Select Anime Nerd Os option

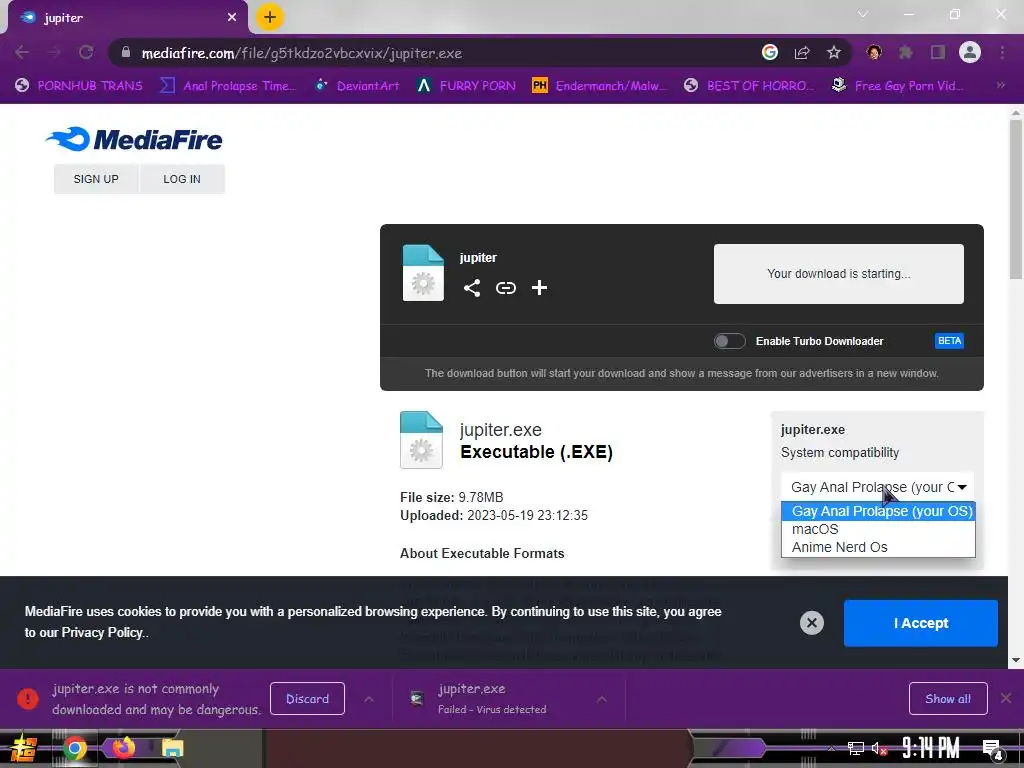(878, 547)
